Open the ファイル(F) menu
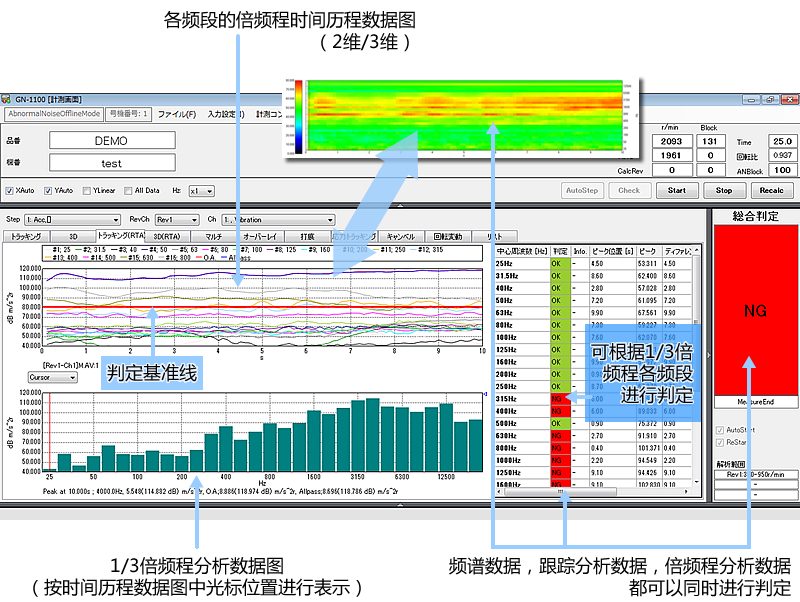This screenshot has height=602, width=800. [x=177, y=114]
